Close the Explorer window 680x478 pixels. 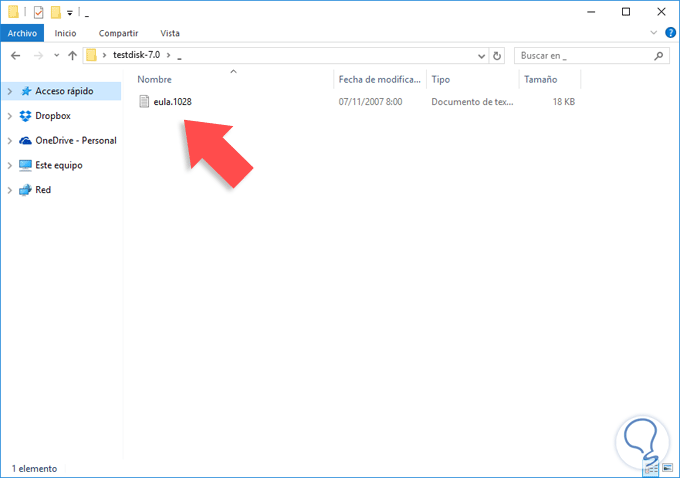[x=661, y=12]
